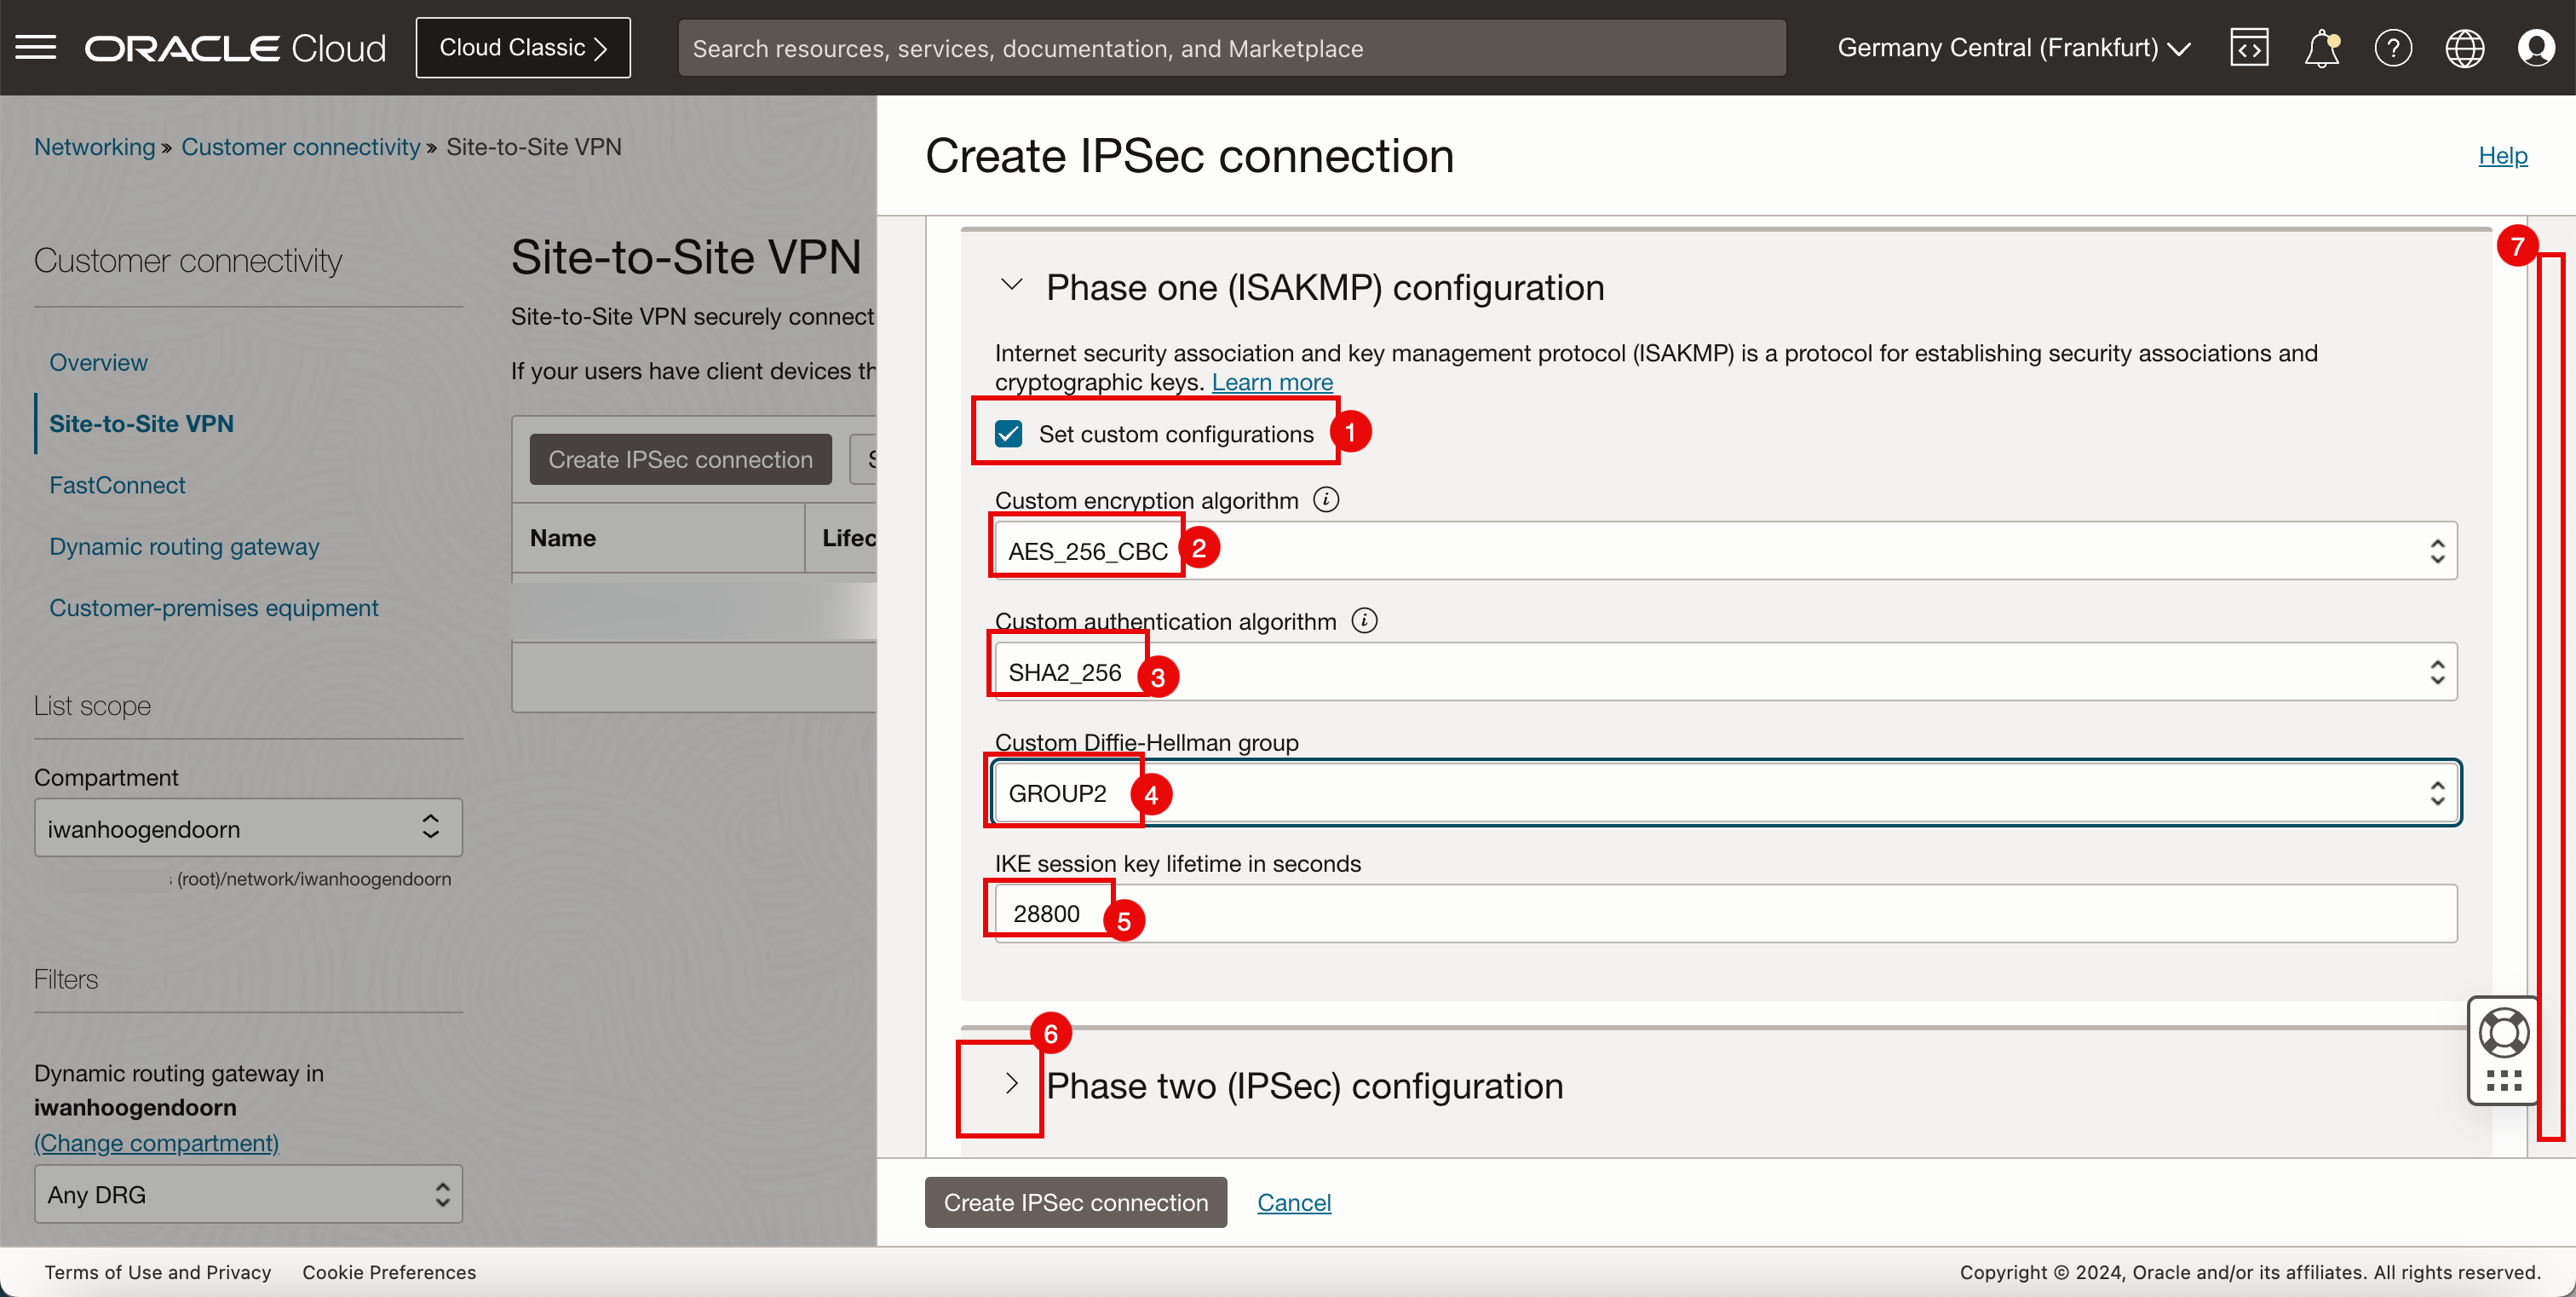
Task: Click the Create IPSec connection button
Action: pyautogui.click(x=1077, y=1202)
